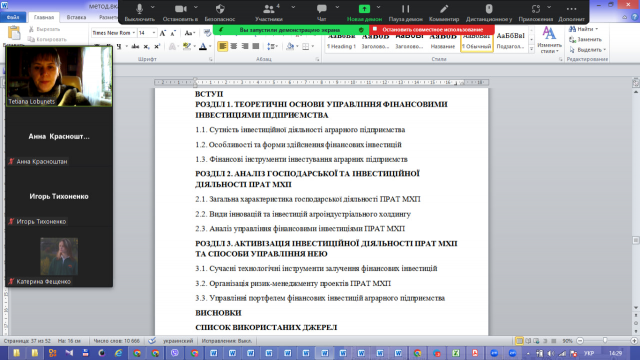Expand Participants options arrow in Zoom
This screenshot has height=360, width=640.
click(293, 7)
